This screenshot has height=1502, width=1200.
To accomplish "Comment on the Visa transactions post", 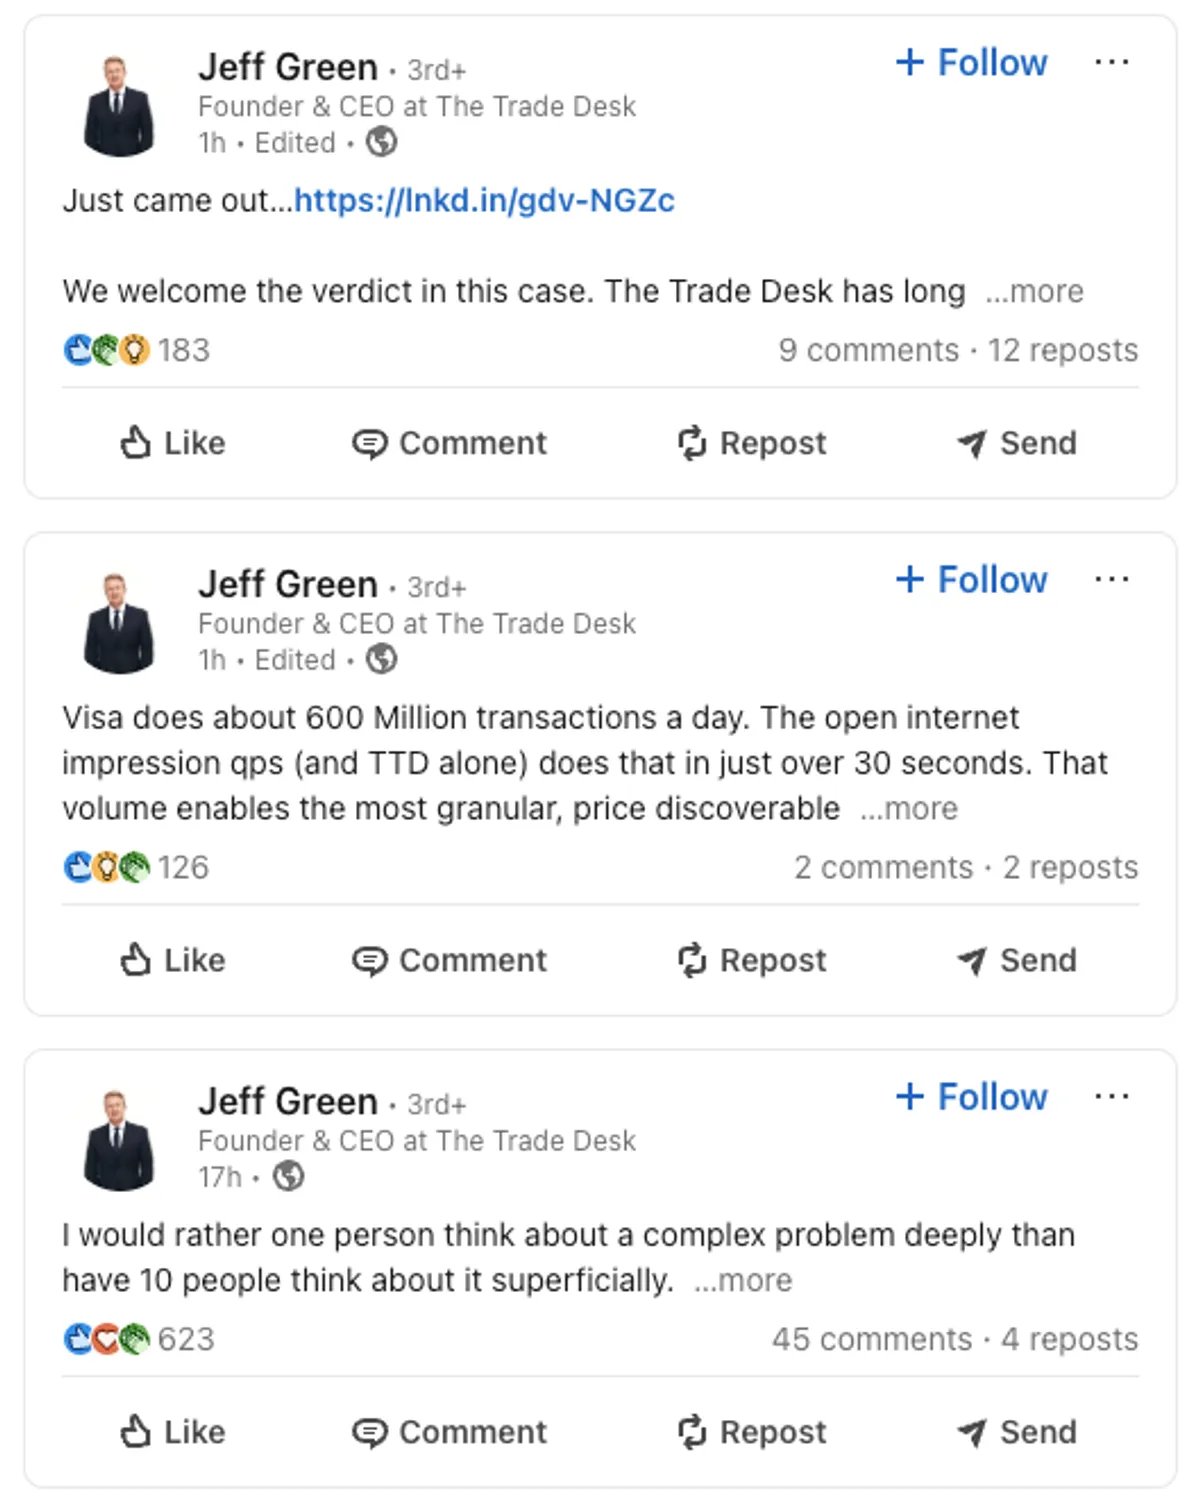I will pos(449,960).
